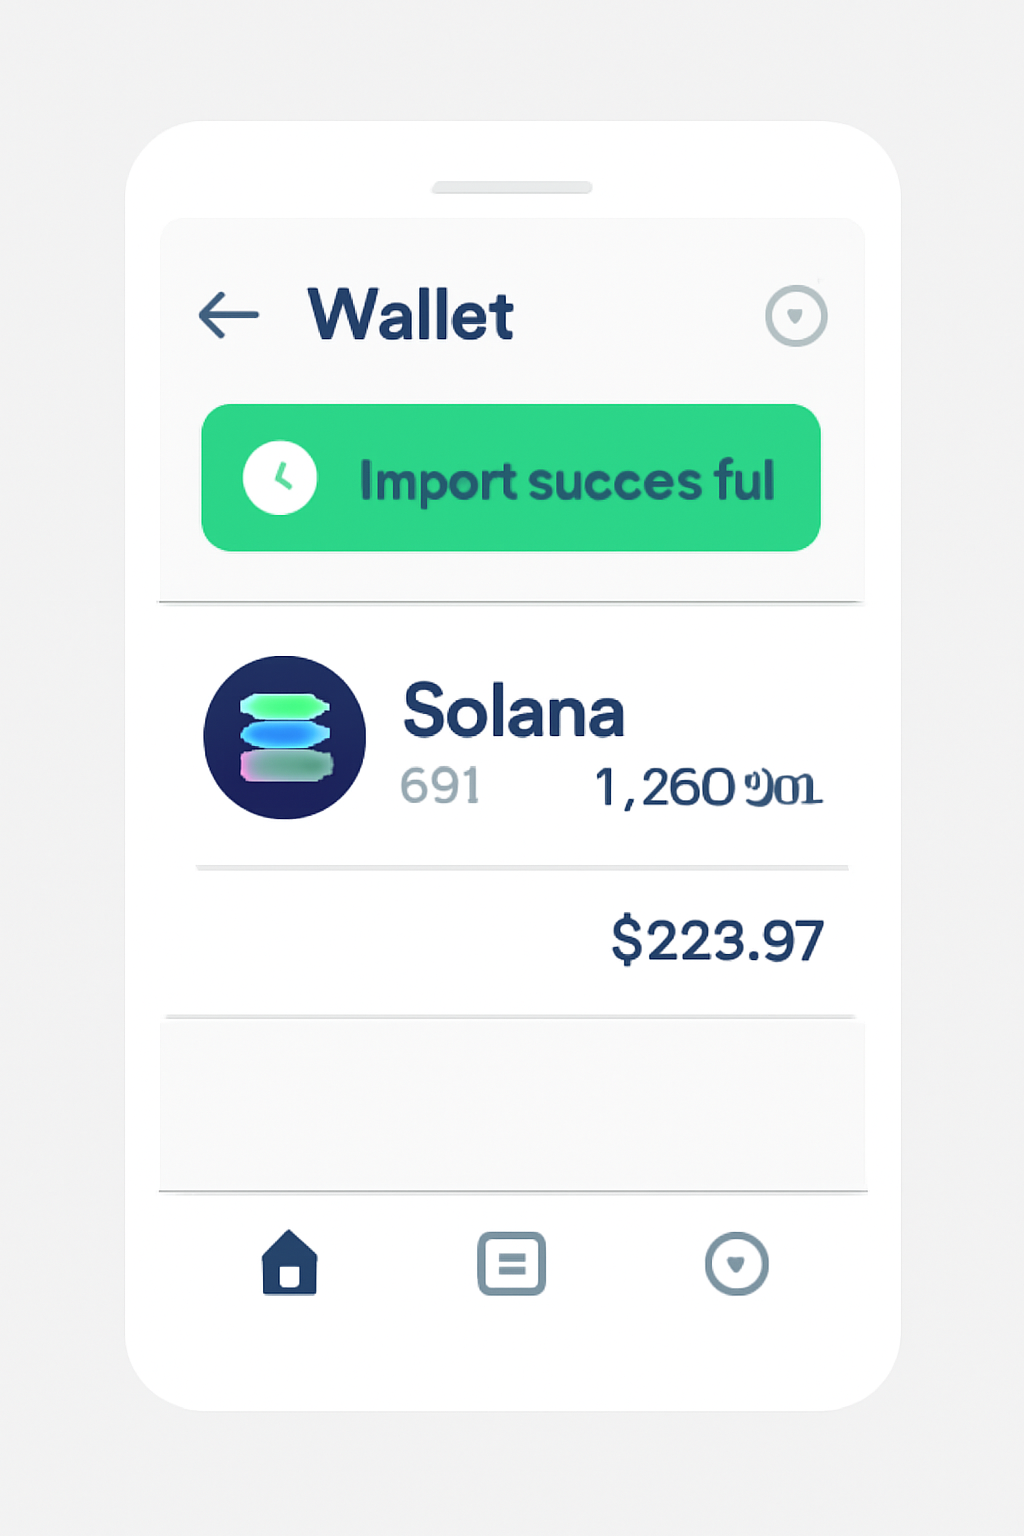Open the heart menu in the Wallet header

pyautogui.click(x=796, y=316)
